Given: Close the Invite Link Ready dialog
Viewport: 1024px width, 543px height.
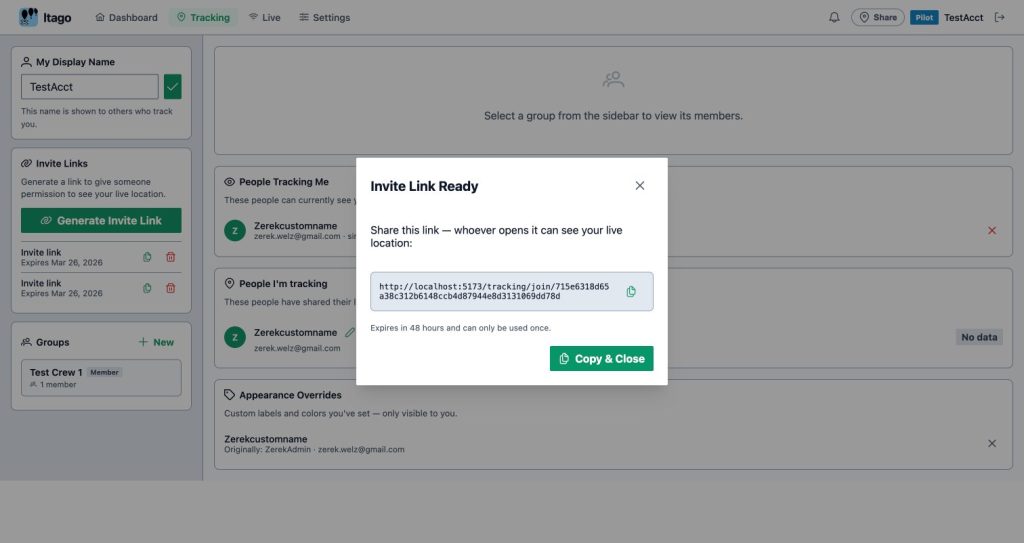Looking at the screenshot, I should [x=640, y=186].
